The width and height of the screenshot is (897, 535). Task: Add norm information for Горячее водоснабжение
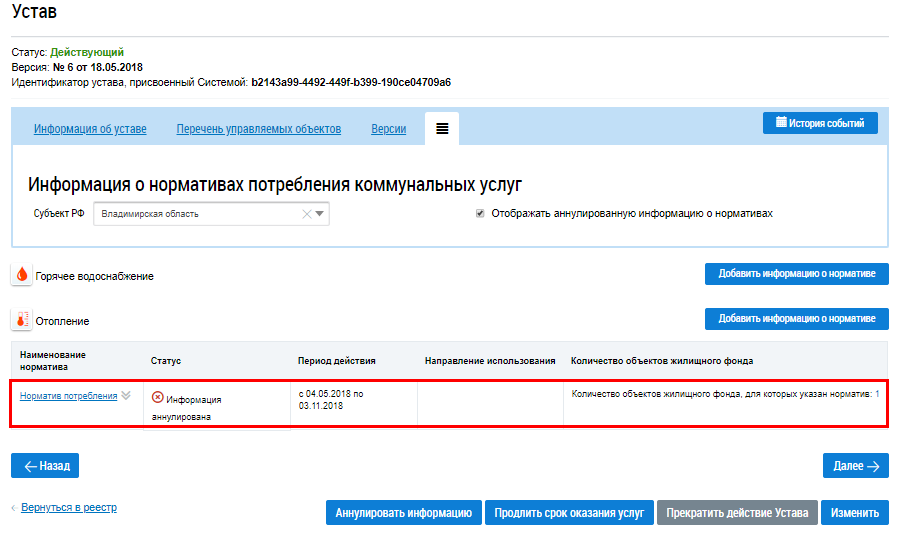coord(796,274)
